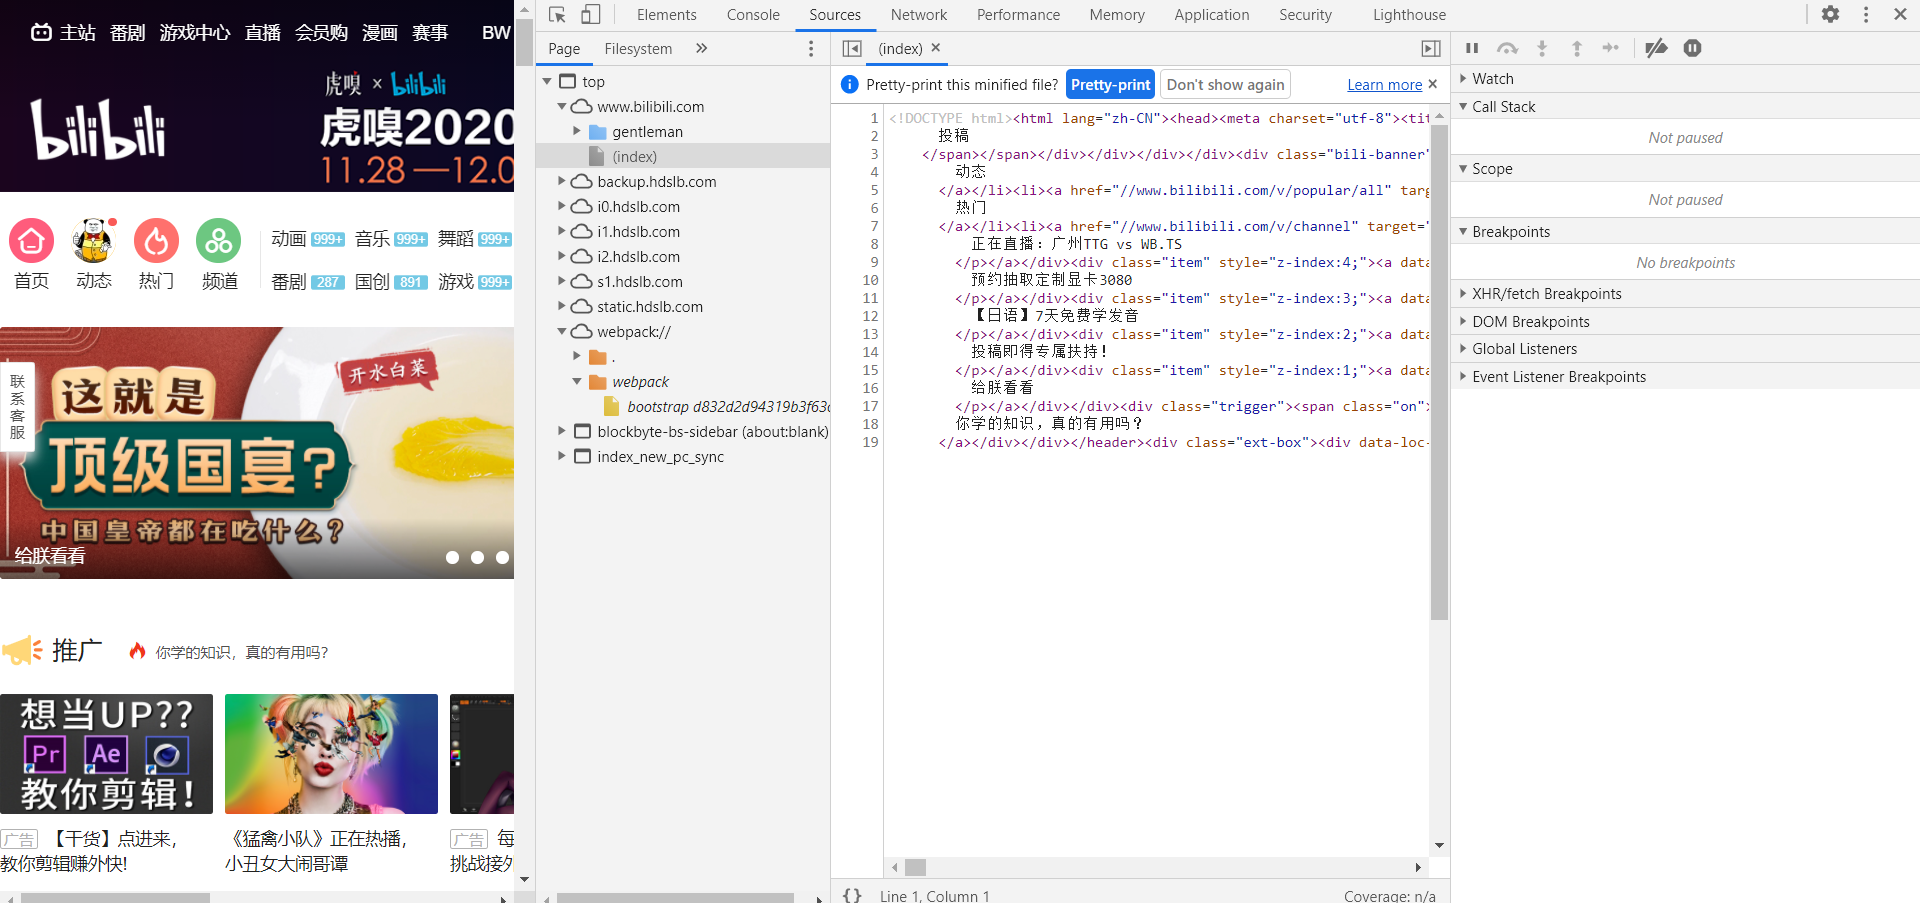Open the Lighthouse tab
This screenshot has width=1920, height=903.
point(1409,15)
